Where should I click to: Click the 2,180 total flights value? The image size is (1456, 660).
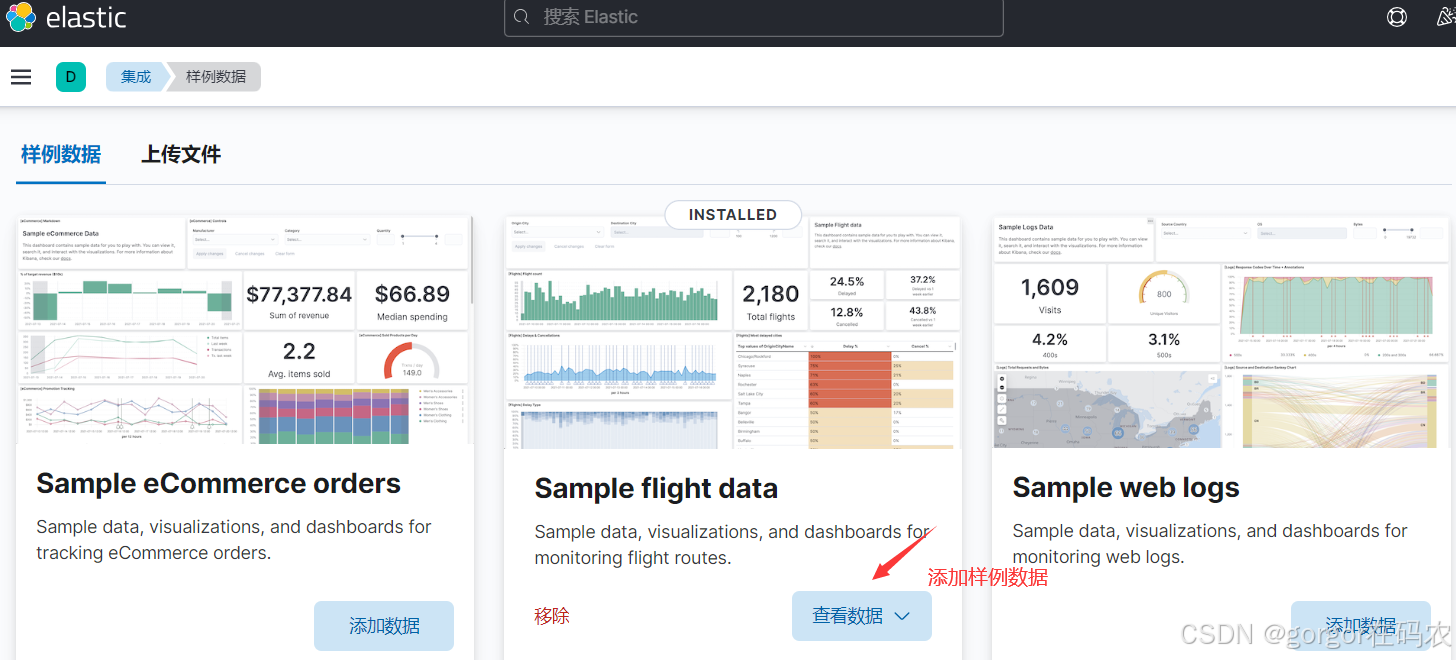771,294
